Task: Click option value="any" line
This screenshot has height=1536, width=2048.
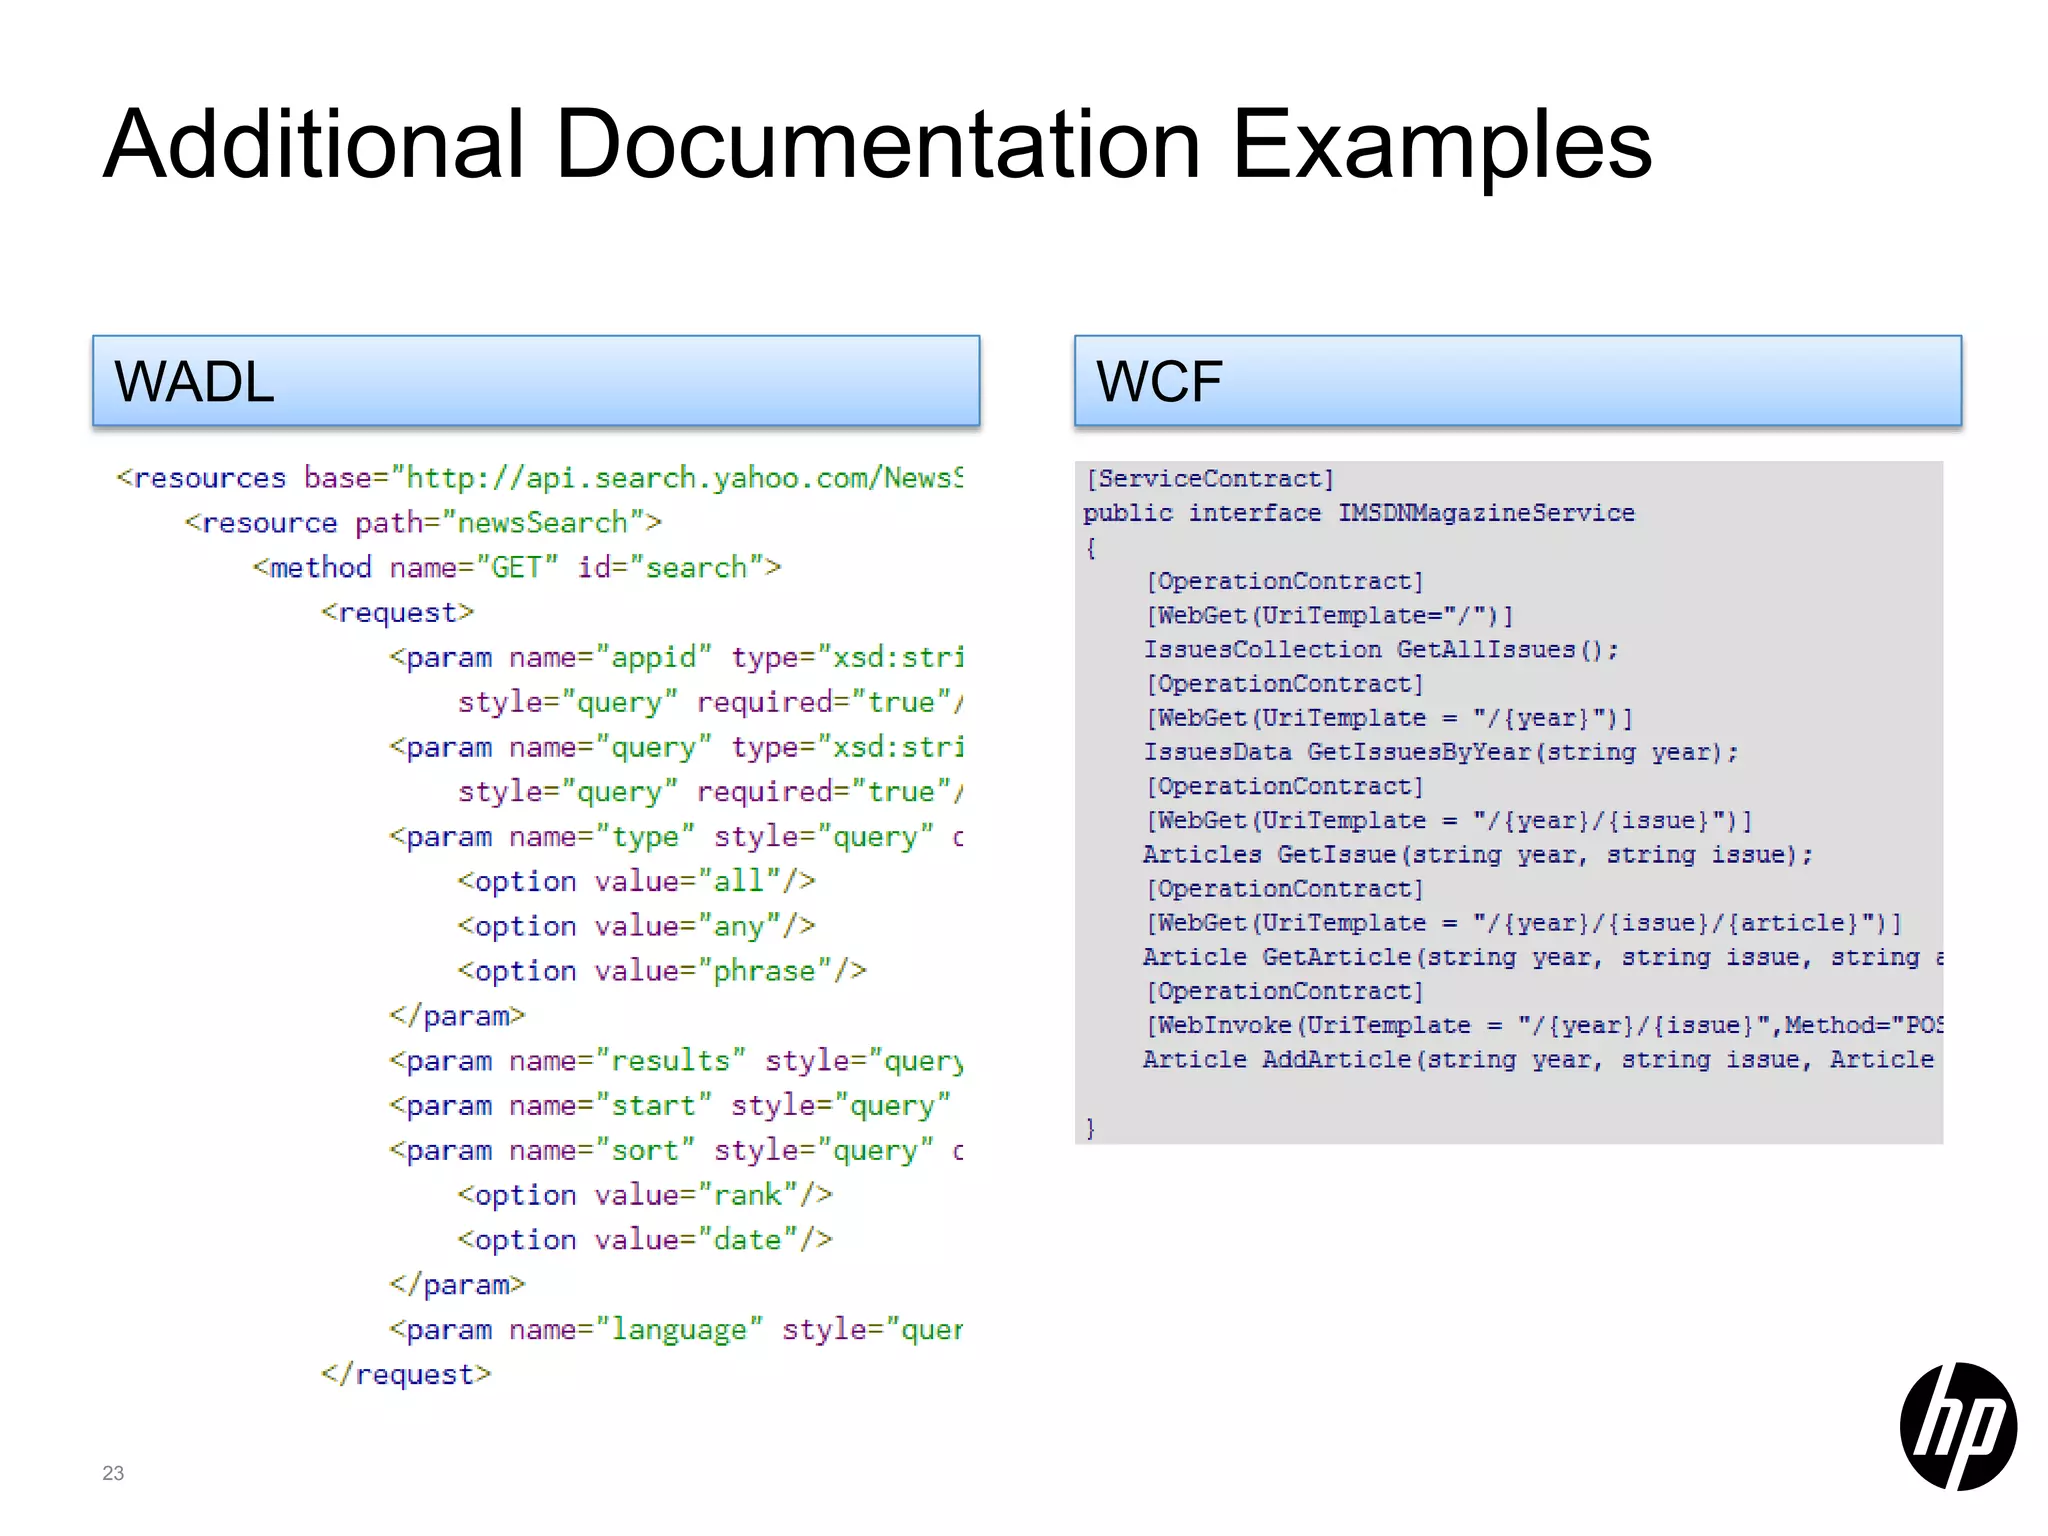Action: [636, 927]
